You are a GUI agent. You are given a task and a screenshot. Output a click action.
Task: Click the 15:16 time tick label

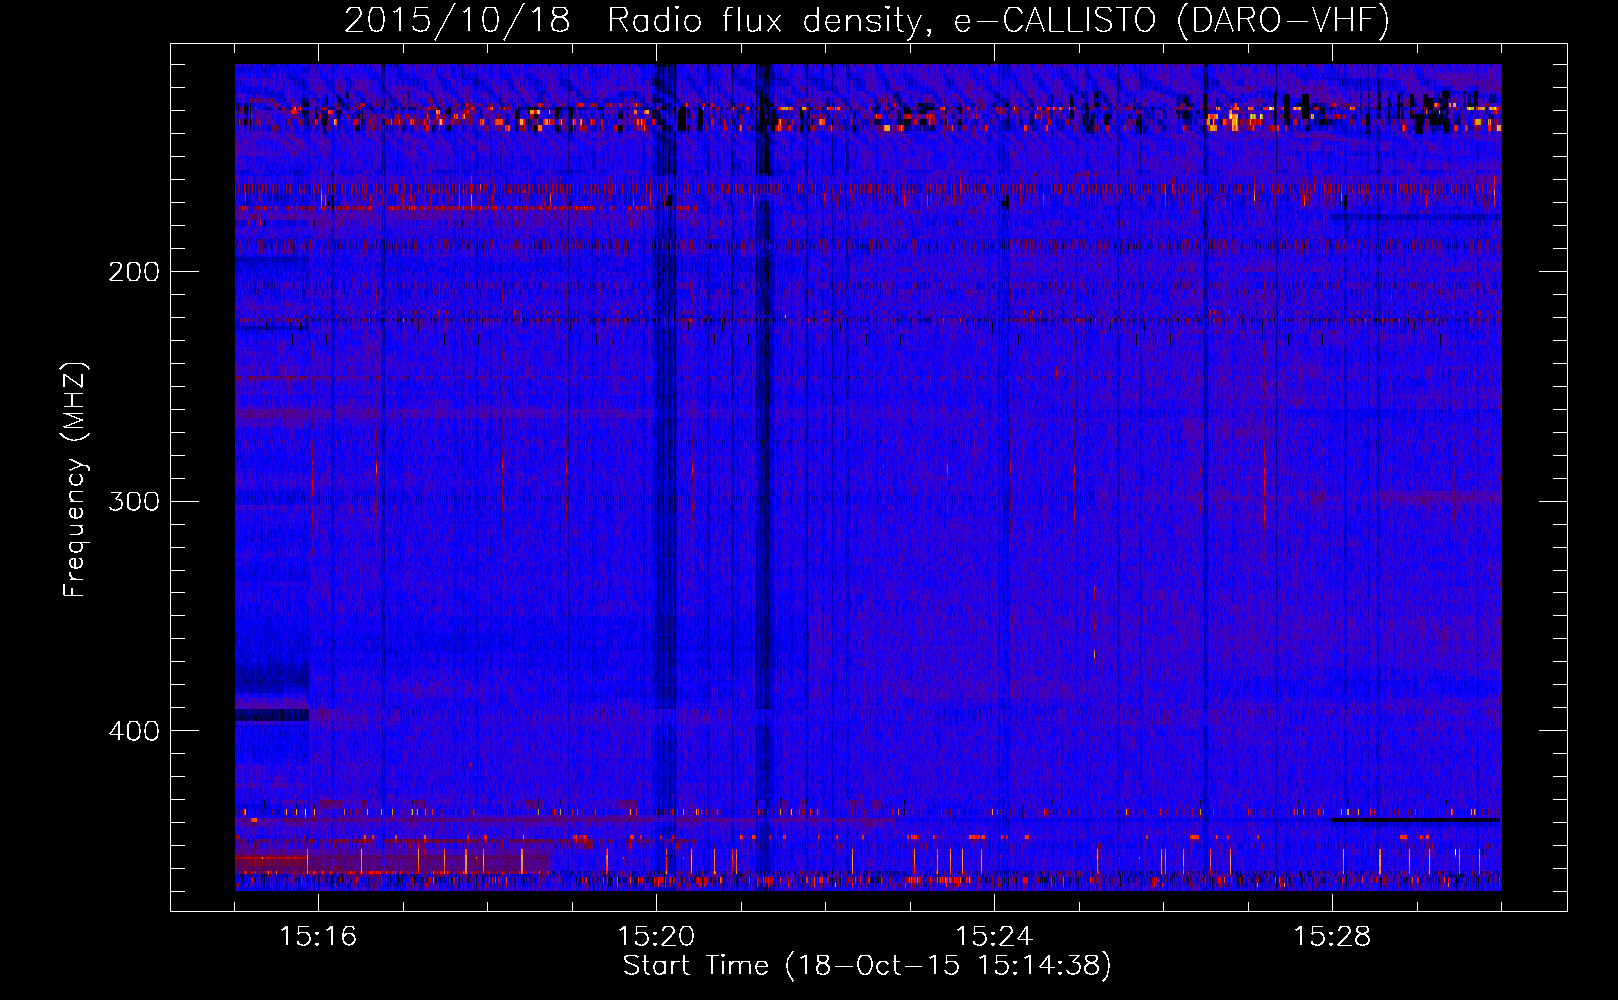point(318,936)
